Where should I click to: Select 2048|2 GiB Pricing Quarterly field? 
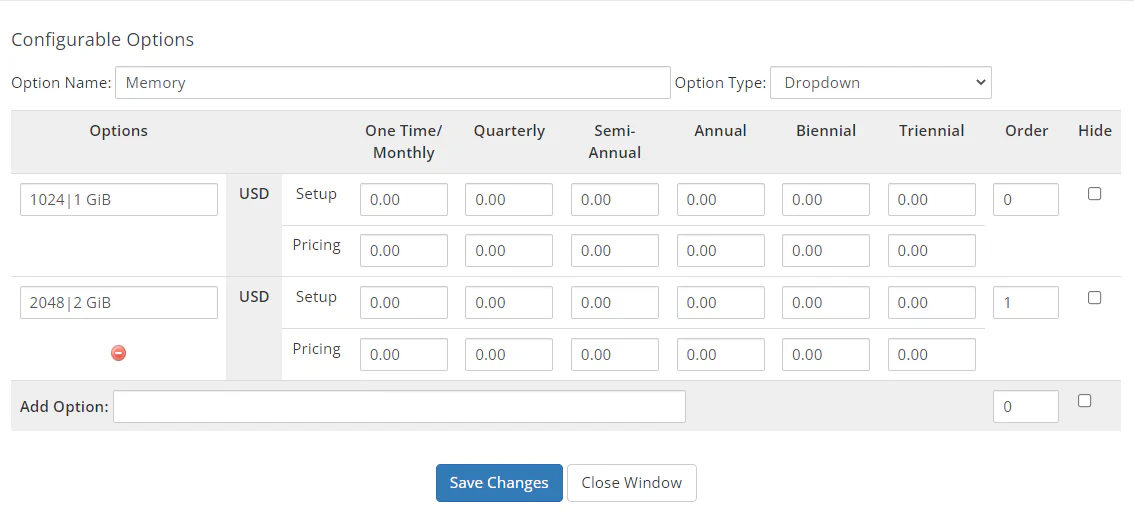click(x=509, y=354)
